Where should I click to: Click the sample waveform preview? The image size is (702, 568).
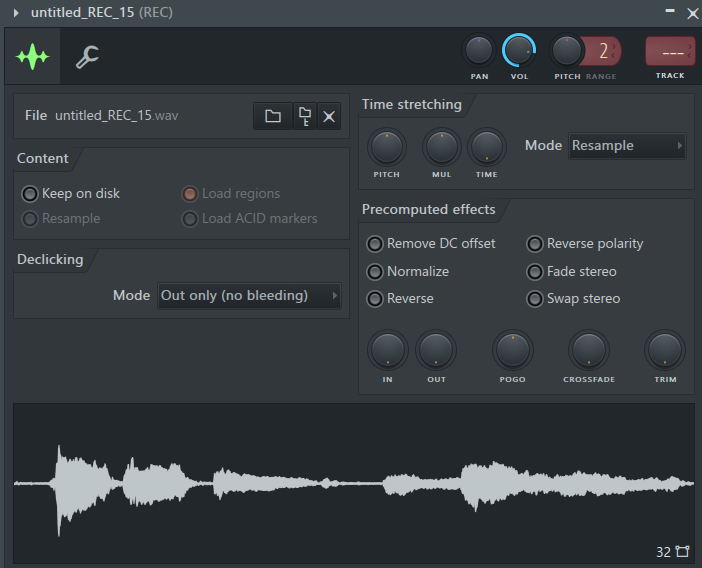pyautogui.click(x=354, y=483)
